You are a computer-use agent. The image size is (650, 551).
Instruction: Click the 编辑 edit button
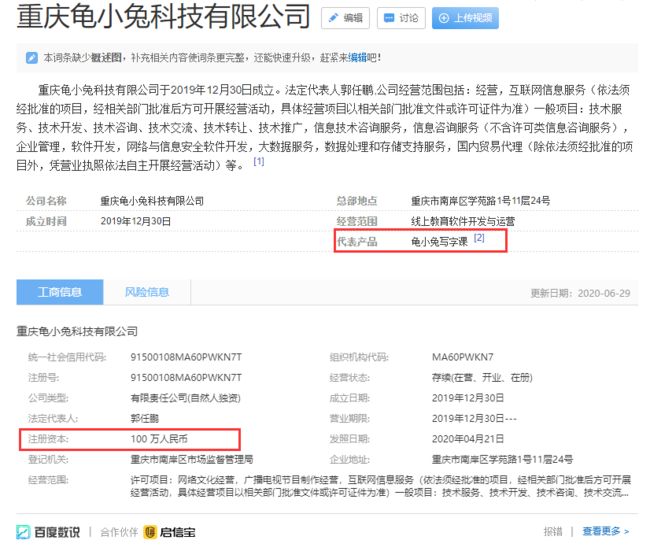click(x=345, y=18)
